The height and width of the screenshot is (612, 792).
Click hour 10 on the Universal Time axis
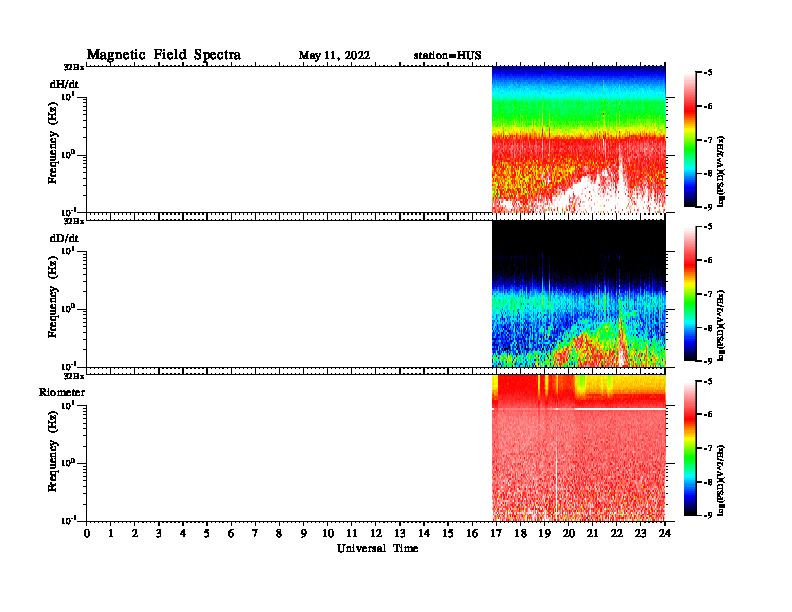tap(328, 534)
